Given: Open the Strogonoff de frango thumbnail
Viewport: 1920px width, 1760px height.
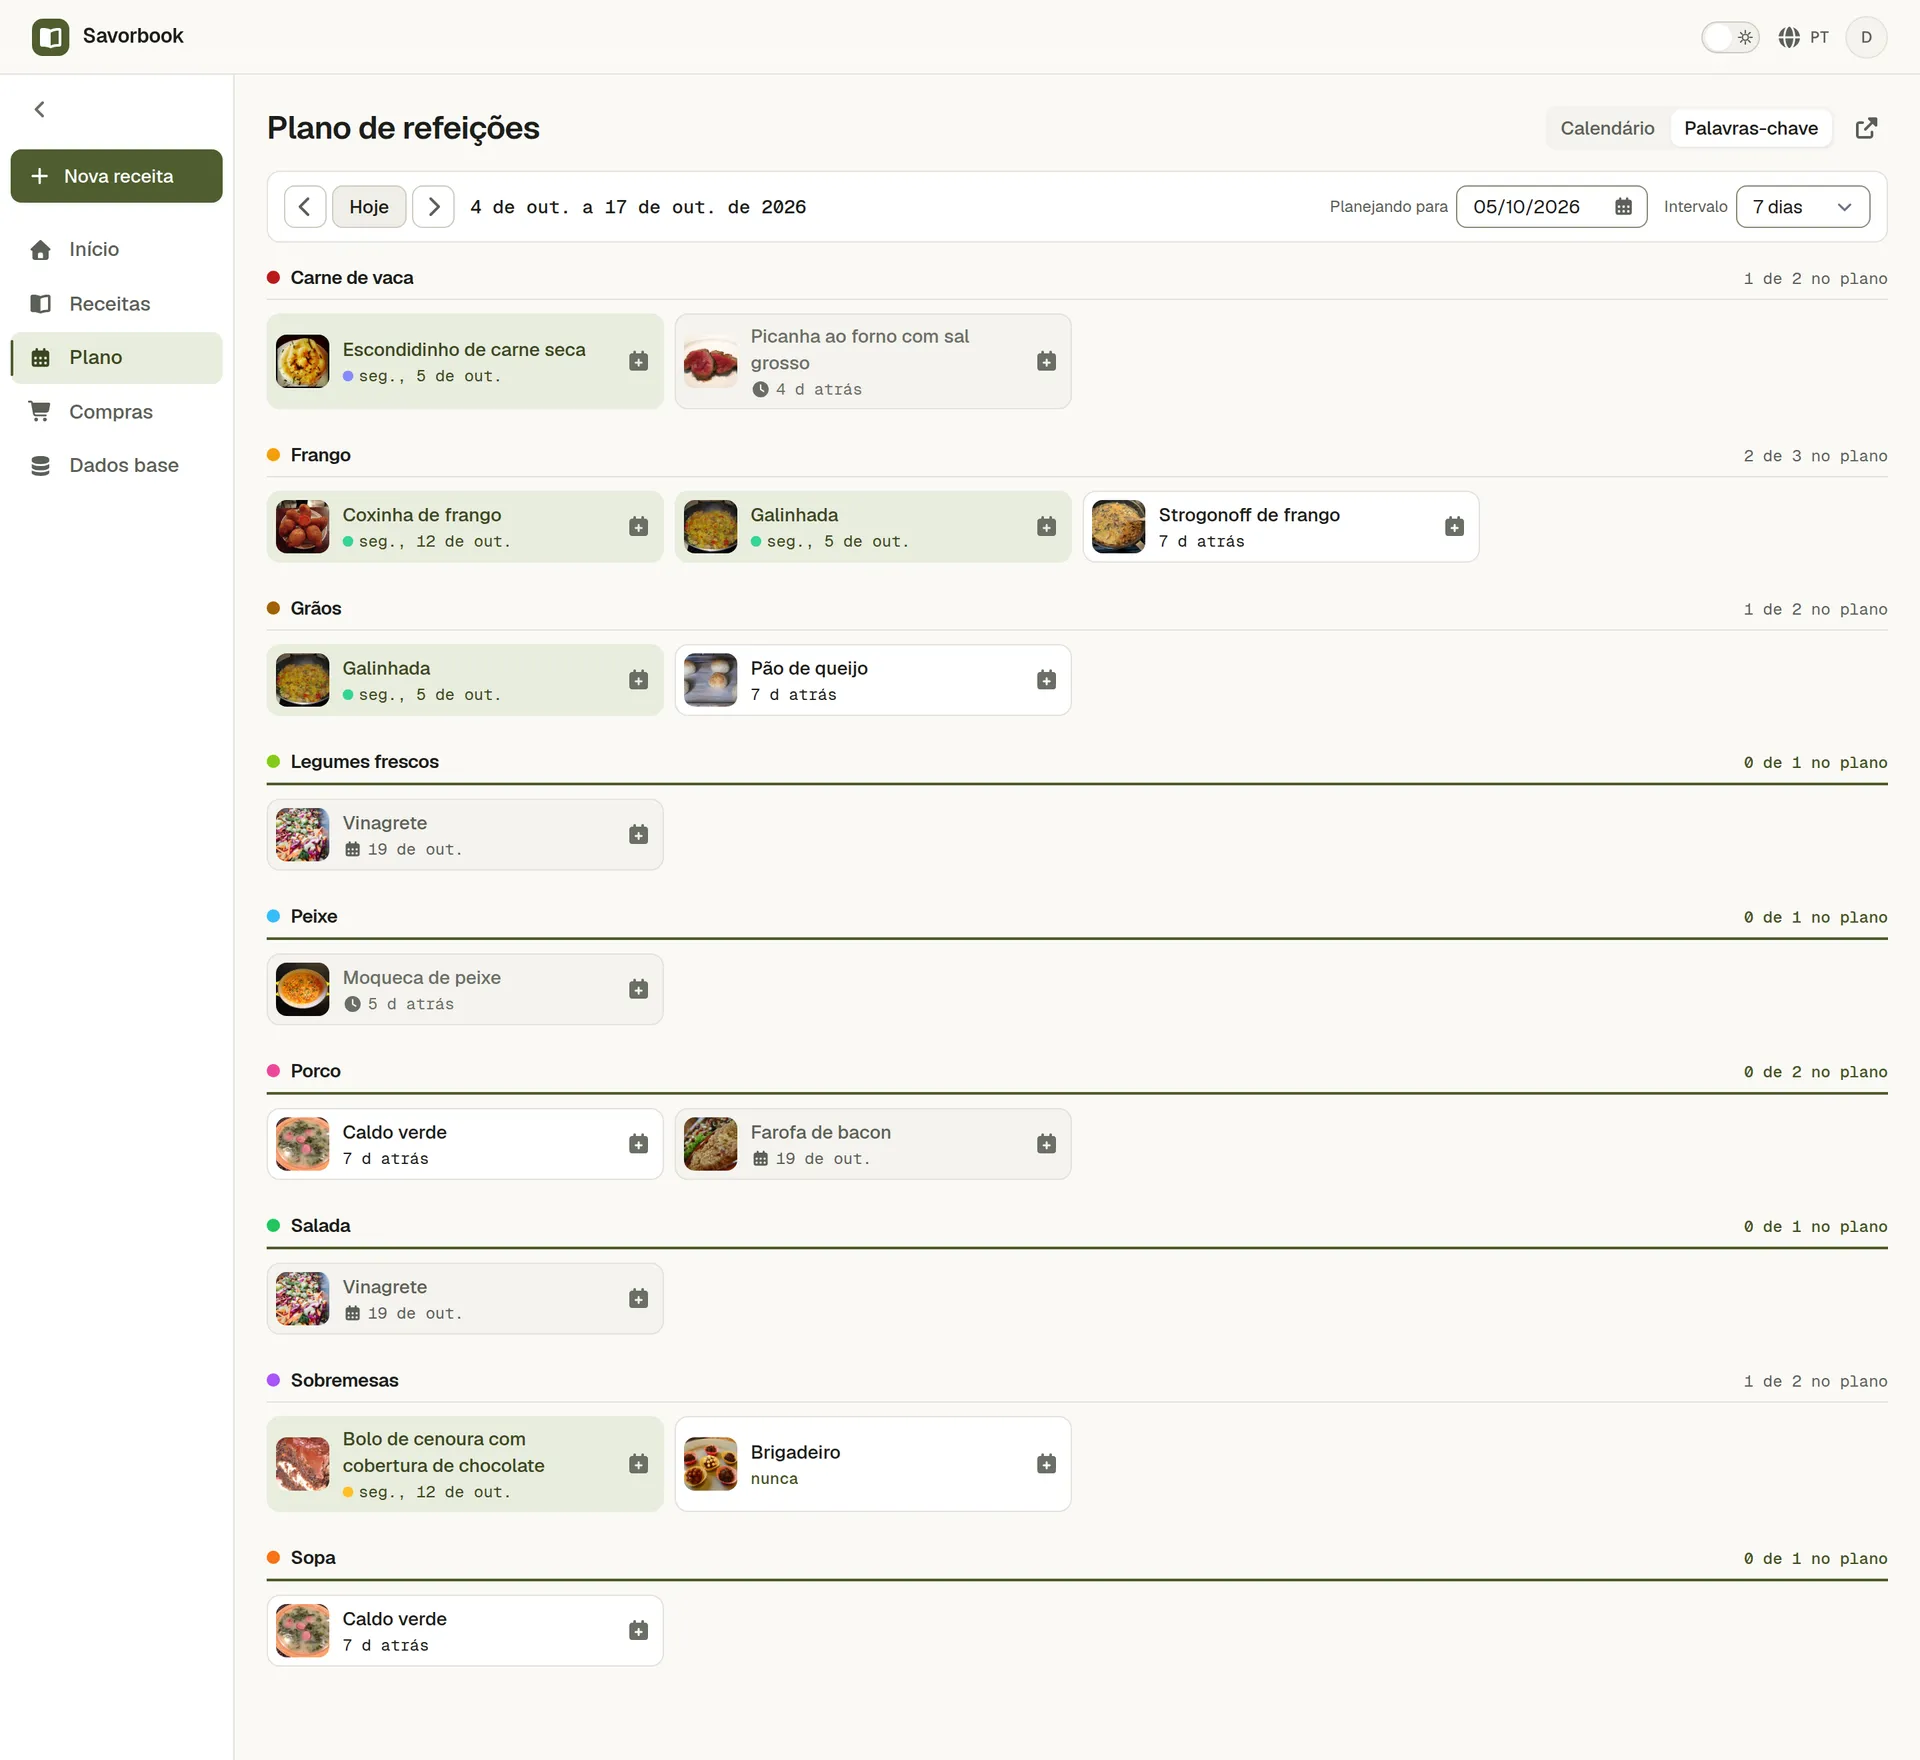Looking at the screenshot, I should coord(1118,527).
